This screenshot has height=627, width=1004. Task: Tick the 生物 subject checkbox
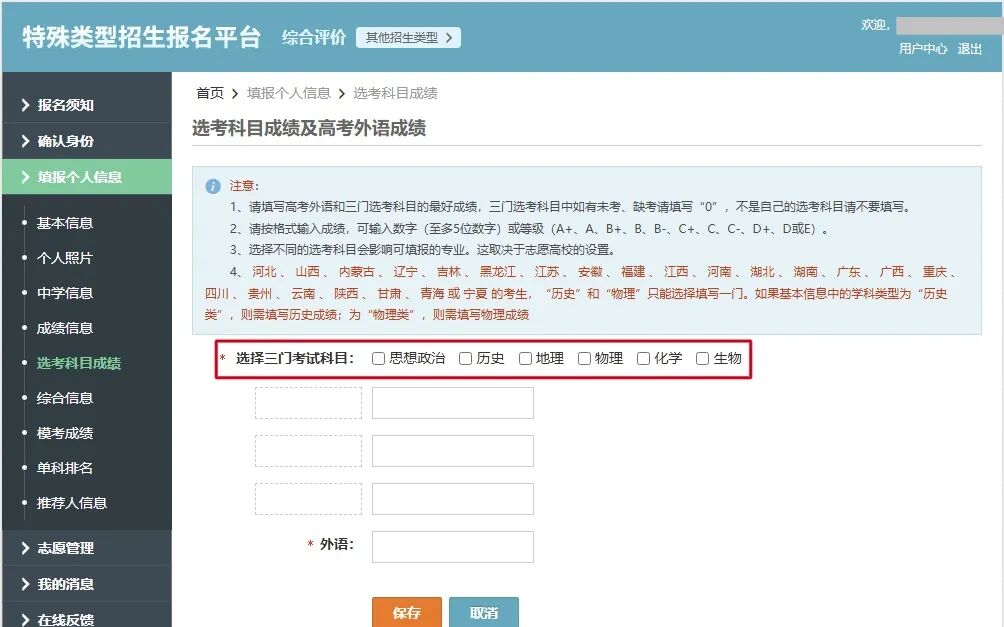click(702, 359)
